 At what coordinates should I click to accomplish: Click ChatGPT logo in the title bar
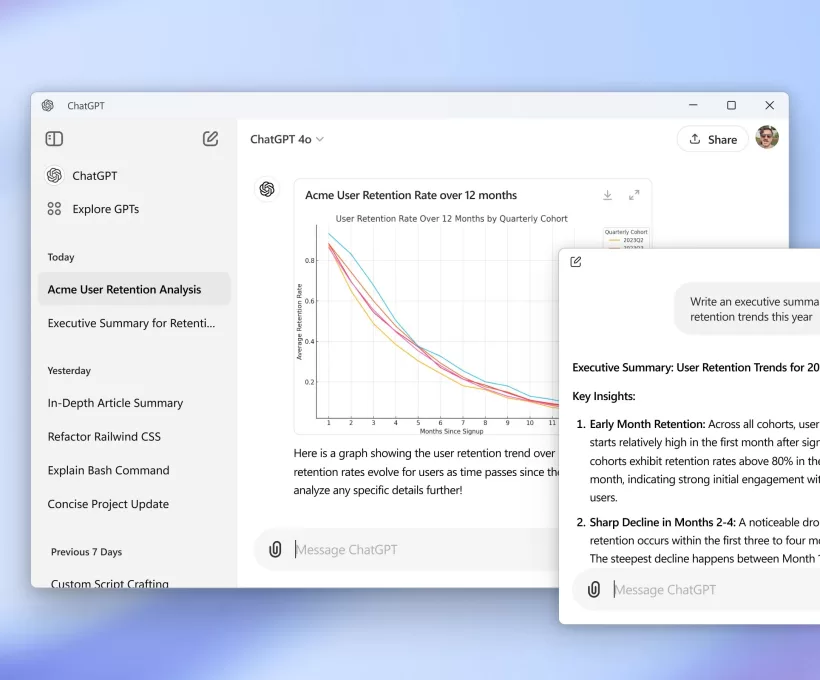[48, 106]
